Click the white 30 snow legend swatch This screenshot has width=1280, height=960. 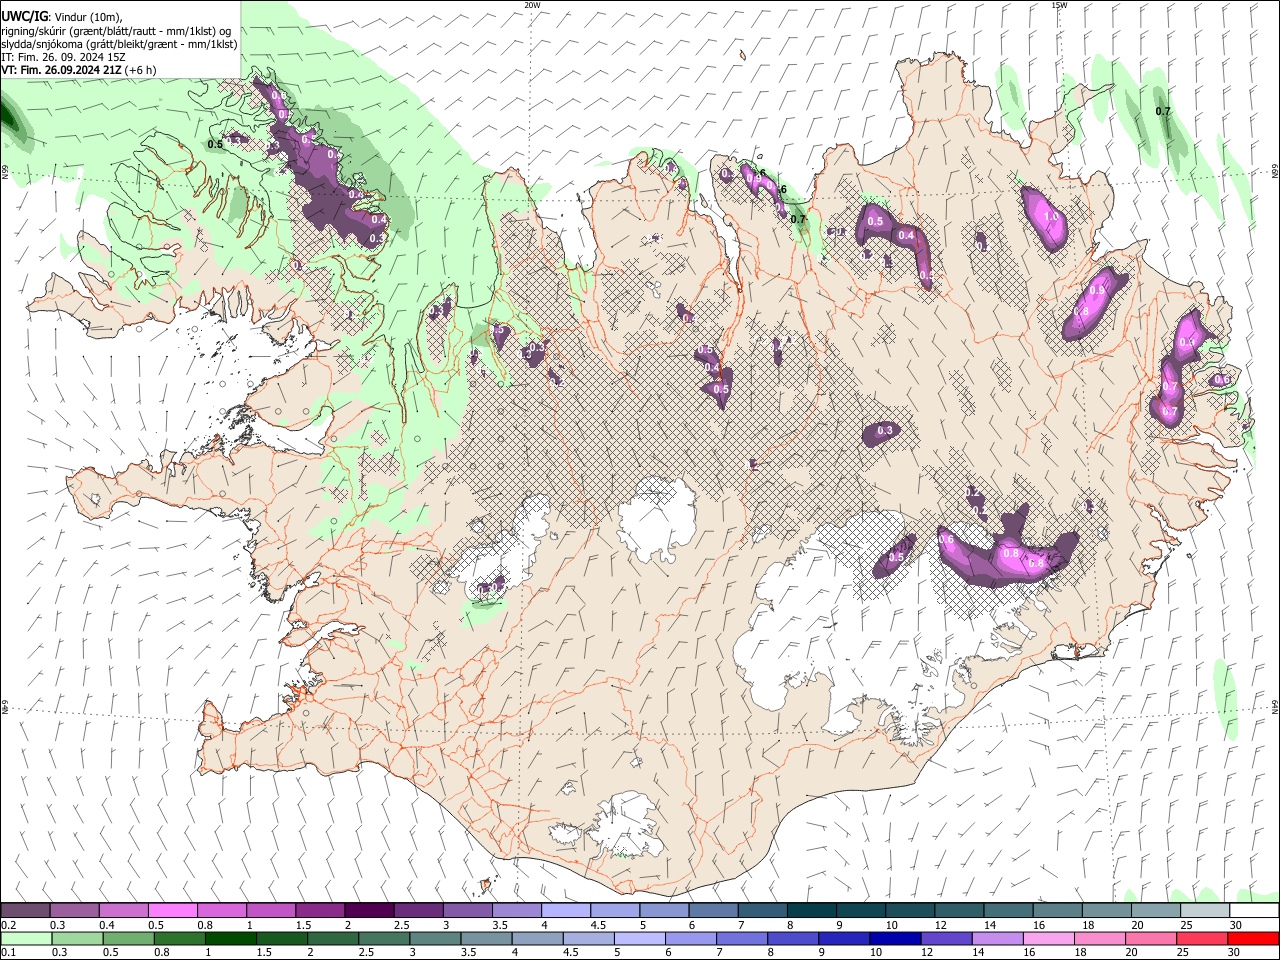[1254, 910]
